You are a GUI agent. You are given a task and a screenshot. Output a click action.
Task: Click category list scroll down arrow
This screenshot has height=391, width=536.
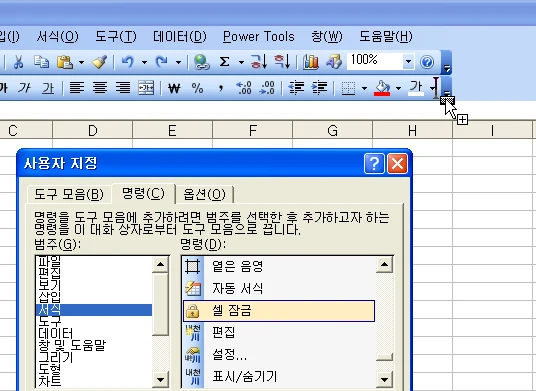tap(160, 379)
